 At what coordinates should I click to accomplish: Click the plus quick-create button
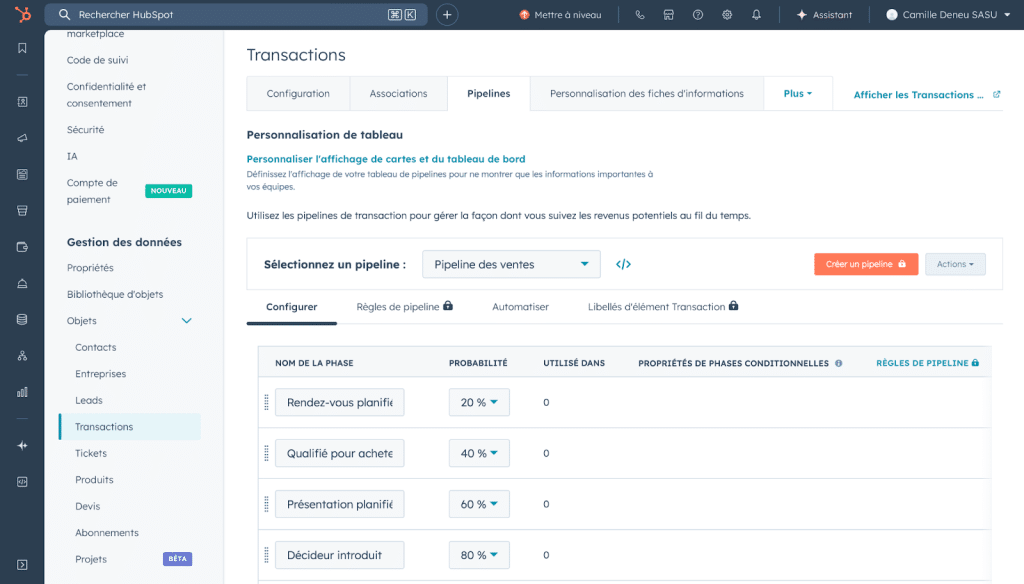point(447,15)
